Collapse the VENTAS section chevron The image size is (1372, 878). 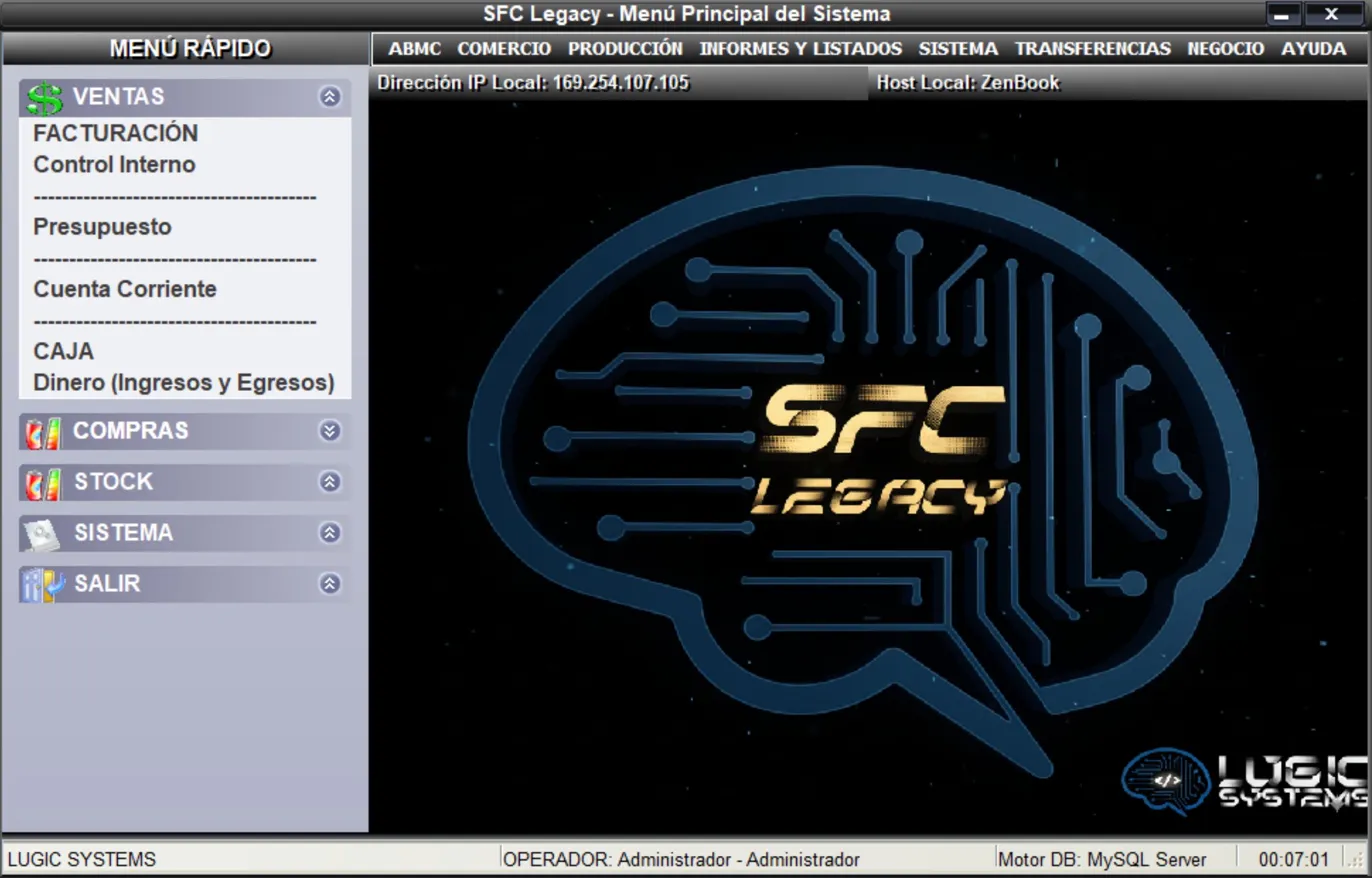[330, 97]
